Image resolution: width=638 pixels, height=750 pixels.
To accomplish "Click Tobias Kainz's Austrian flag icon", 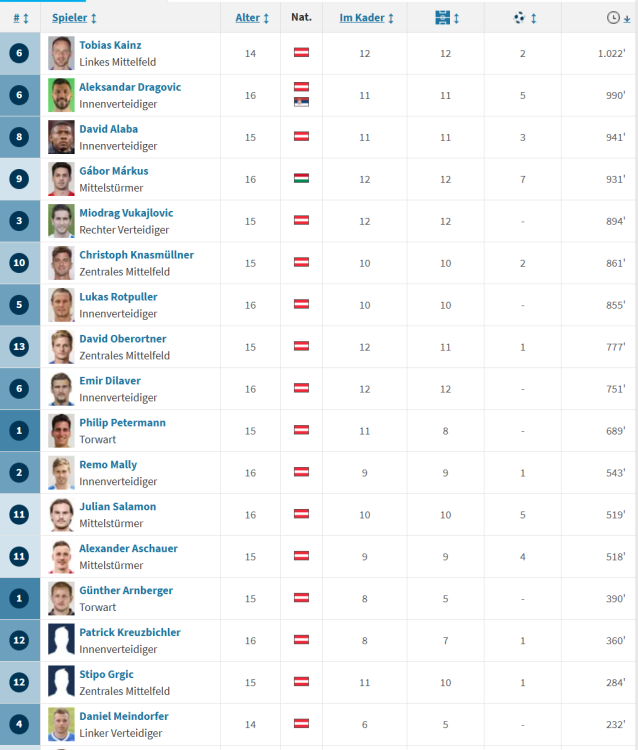I will coord(301,52).
